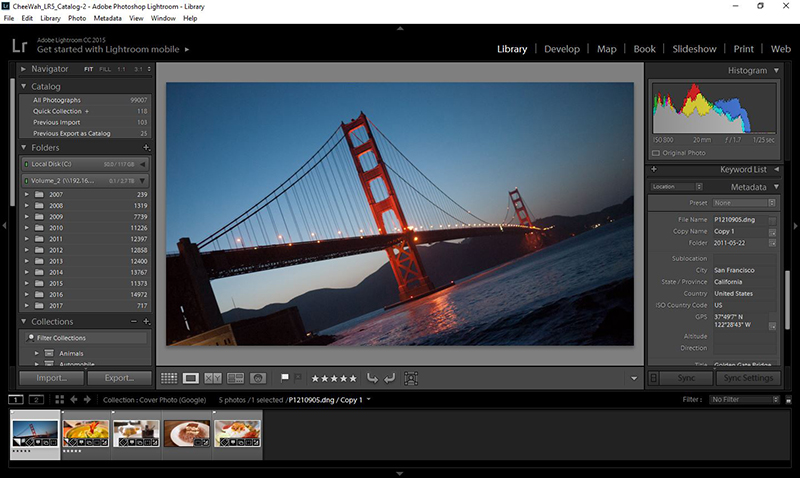Screen dimensions: 800x478
Task: Open the Print module
Action: 743,49
